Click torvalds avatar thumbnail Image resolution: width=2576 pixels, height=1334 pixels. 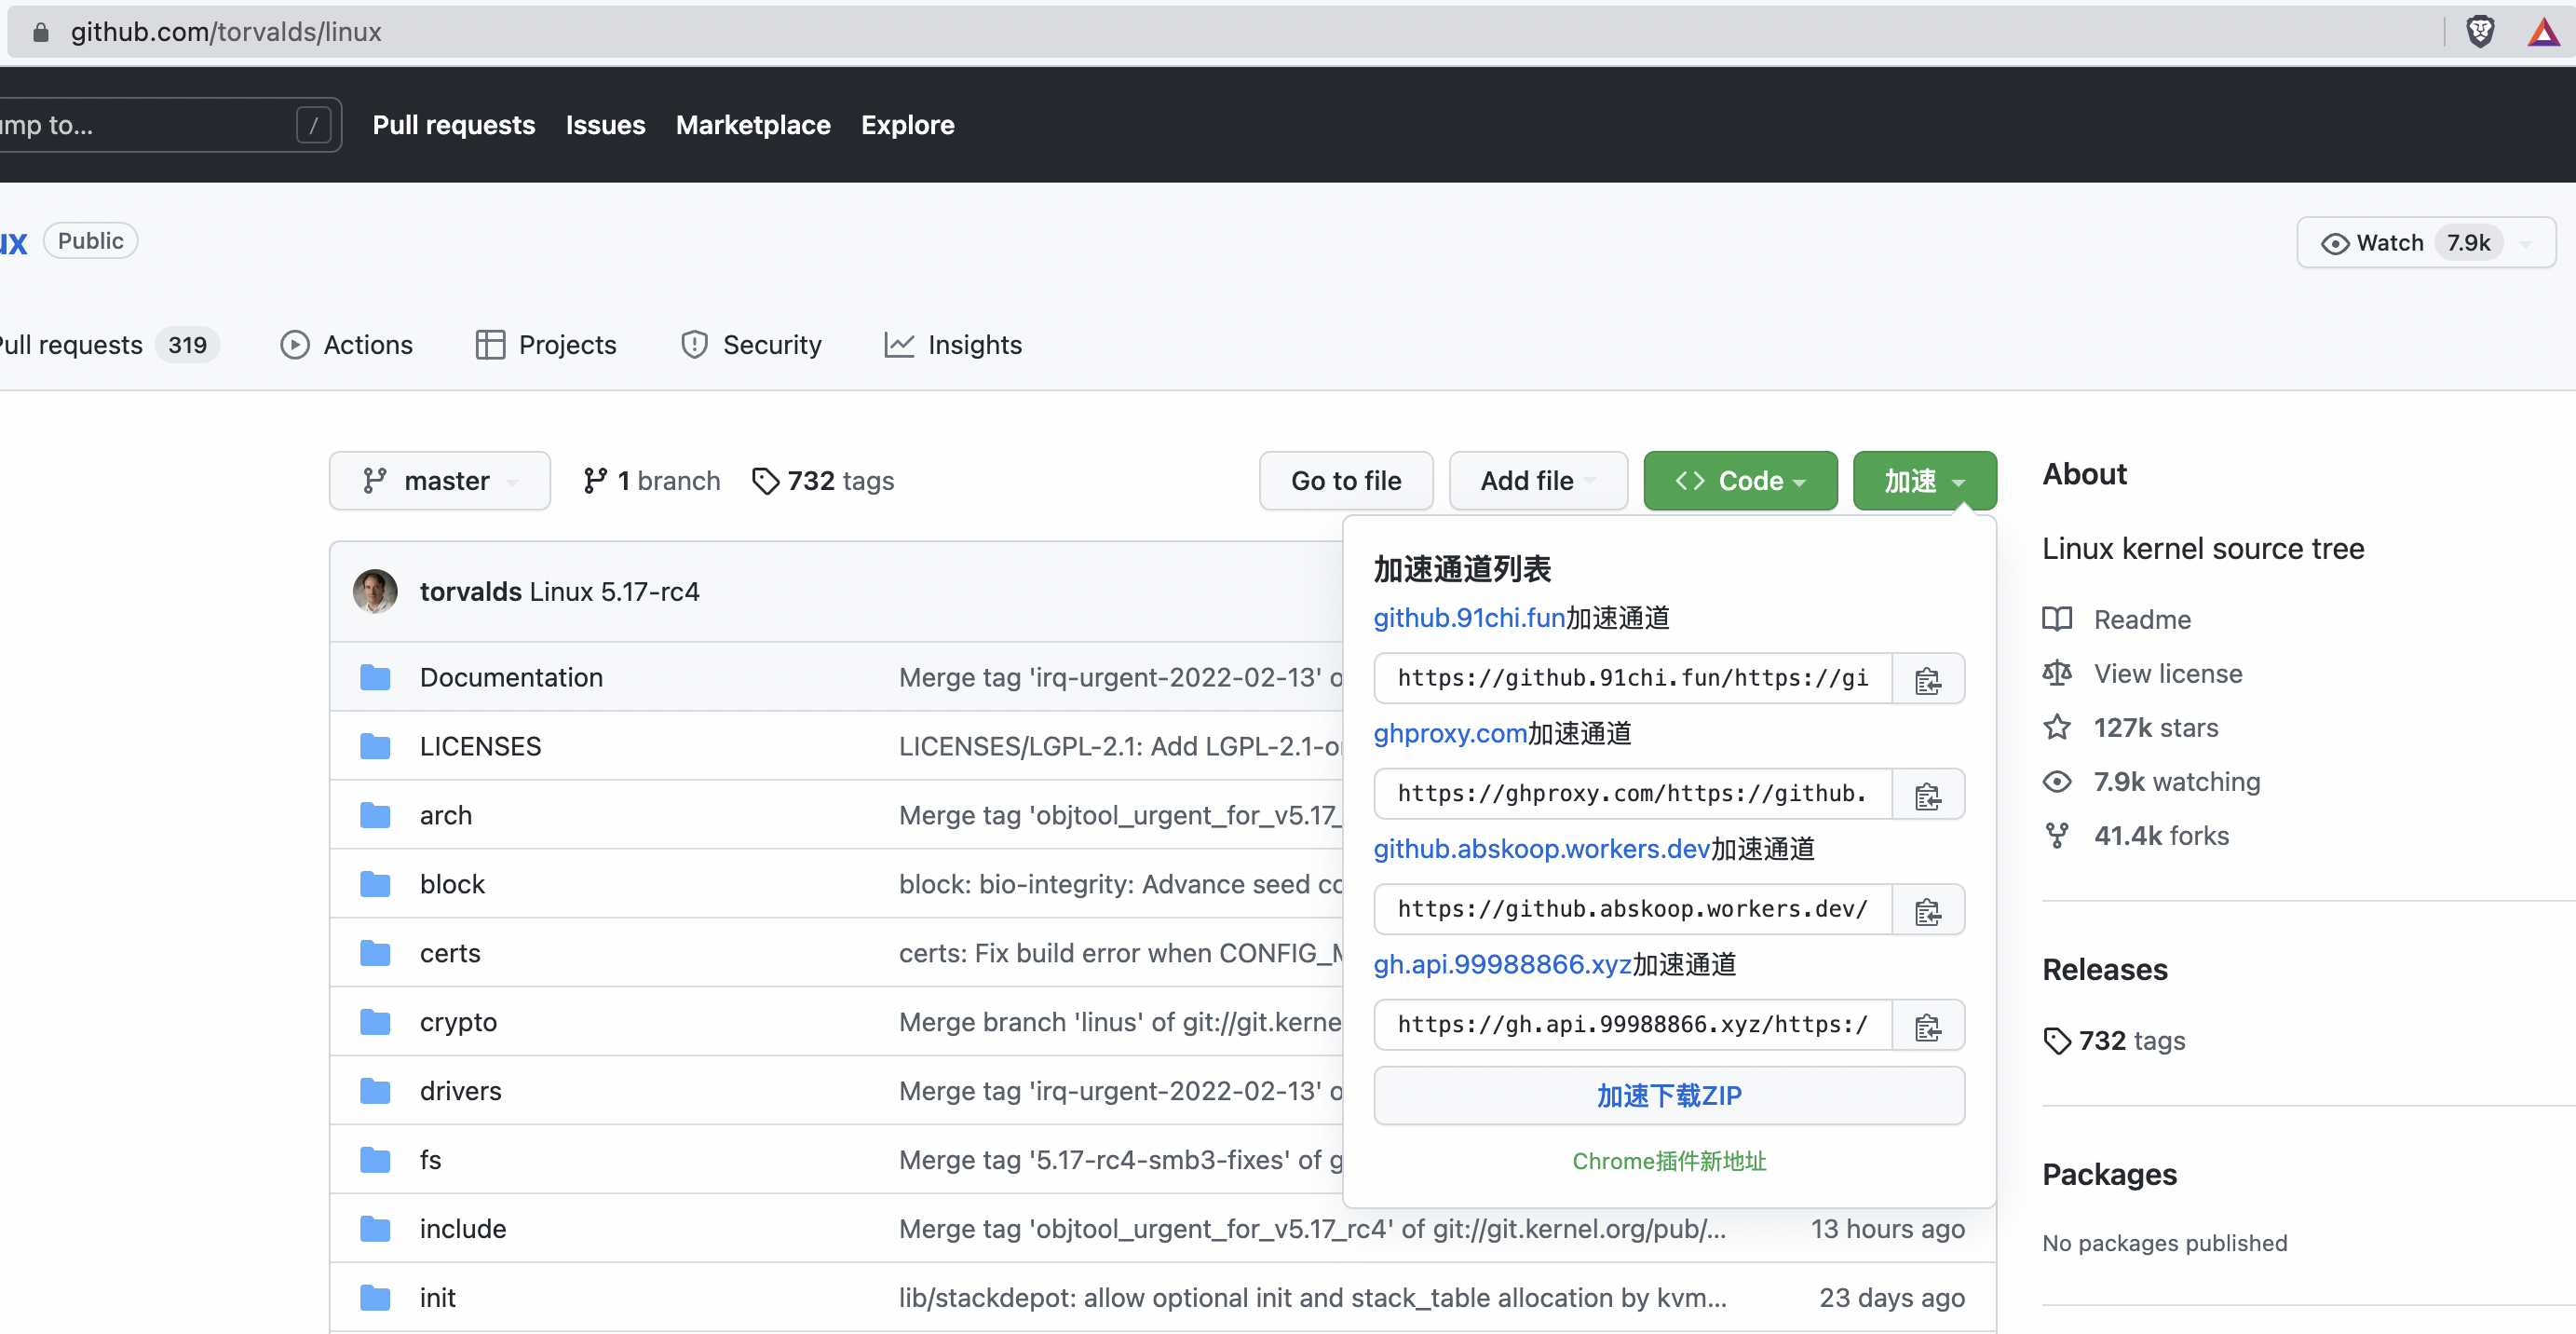tap(375, 591)
